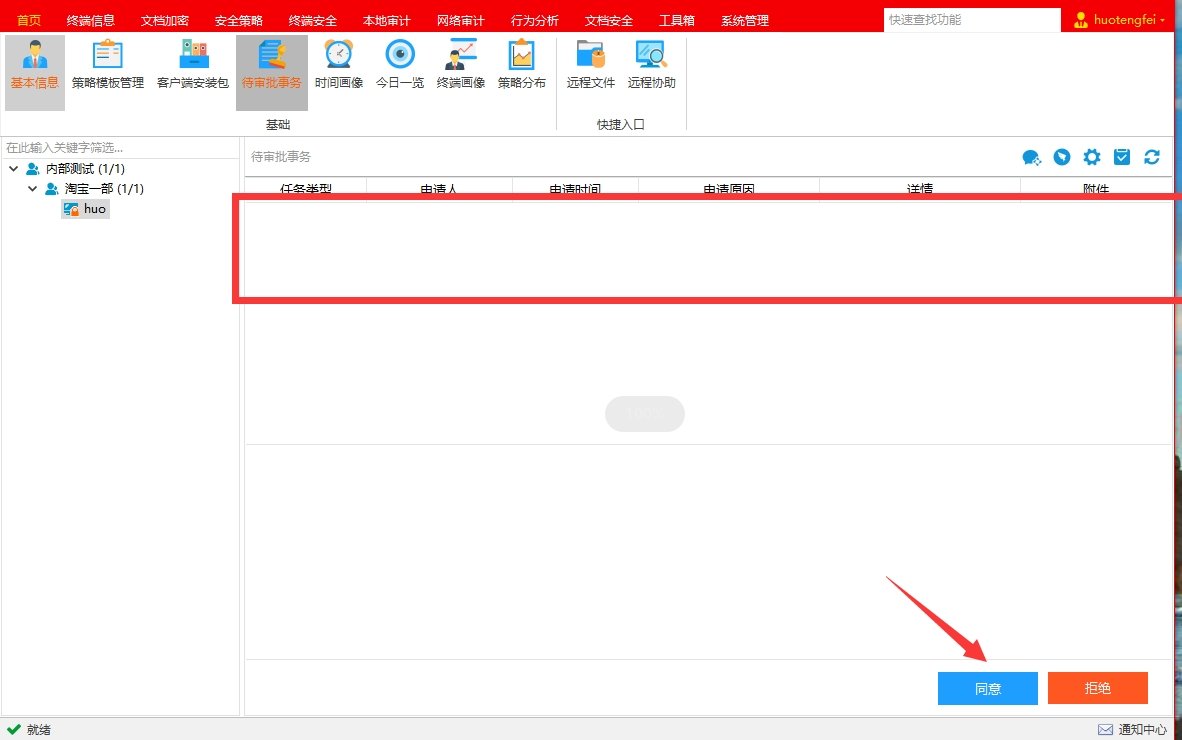Click the 同意 approve button
This screenshot has width=1182, height=740.
[x=987, y=688]
